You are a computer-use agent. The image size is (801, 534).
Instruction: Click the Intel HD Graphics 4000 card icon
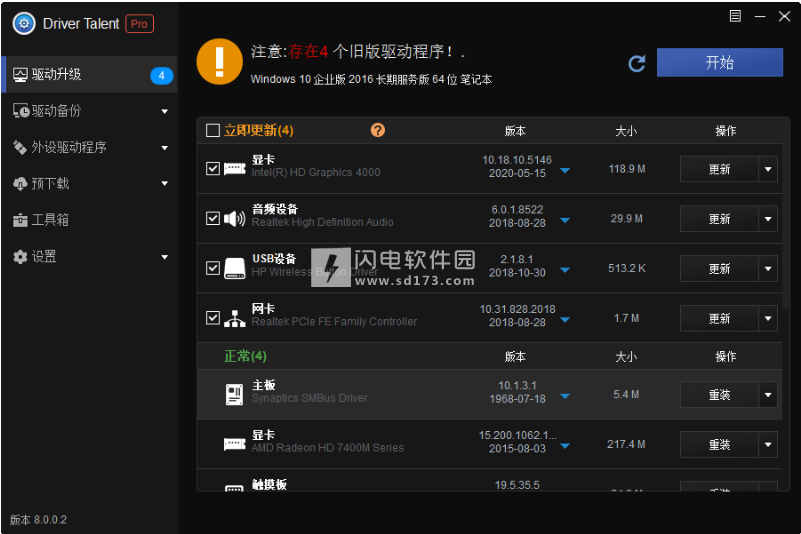coord(234,169)
